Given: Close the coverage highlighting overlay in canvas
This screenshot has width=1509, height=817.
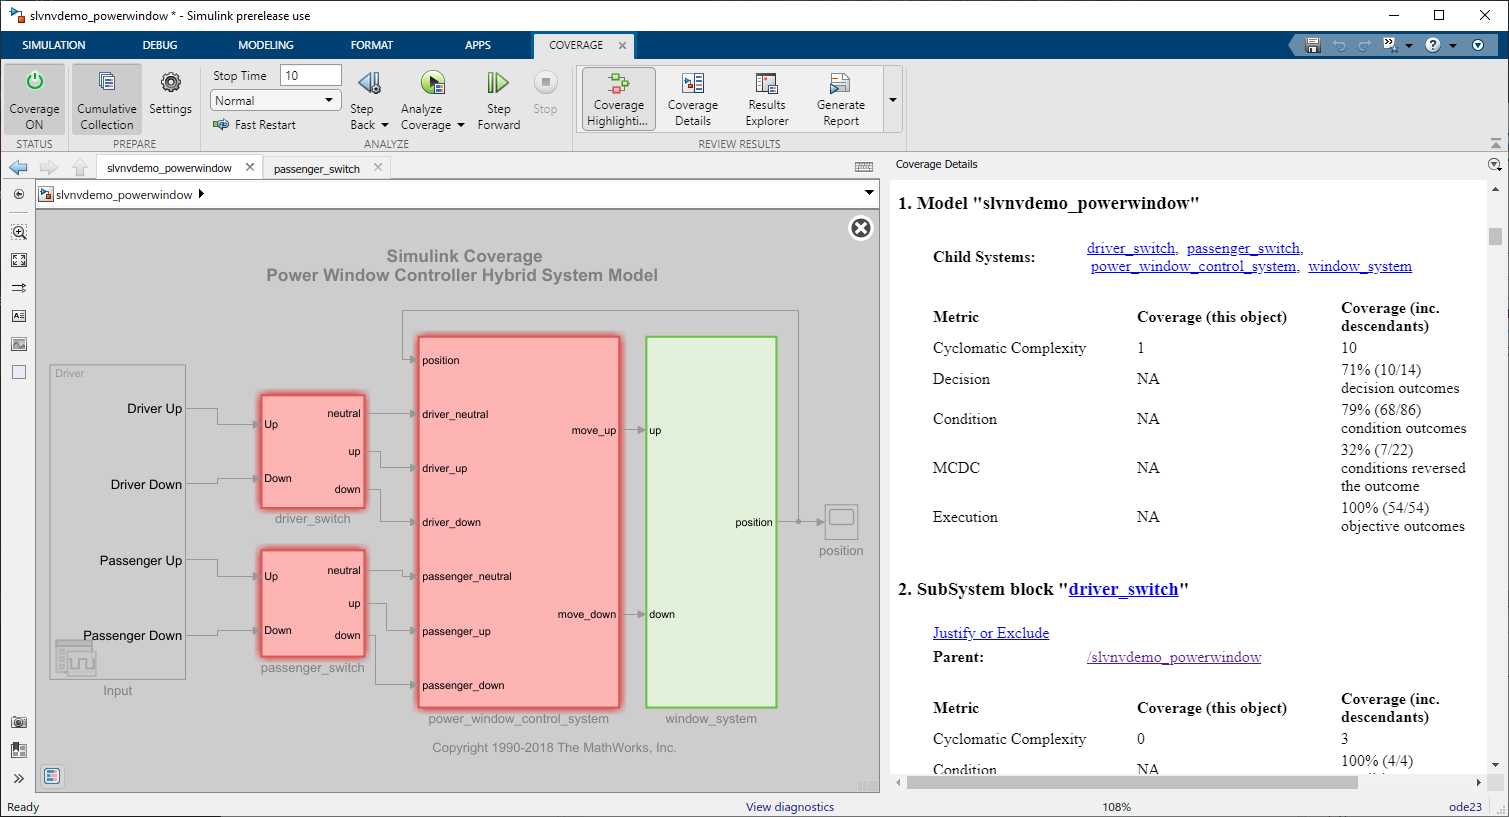Looking at the screenshot, I should 860,228.
